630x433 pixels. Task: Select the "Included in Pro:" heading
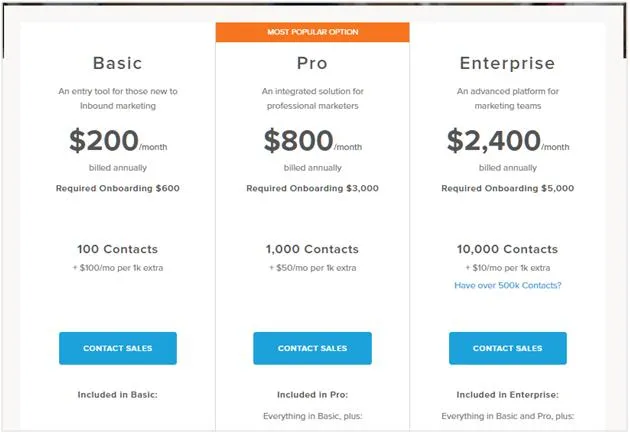(x=312, y=395)
